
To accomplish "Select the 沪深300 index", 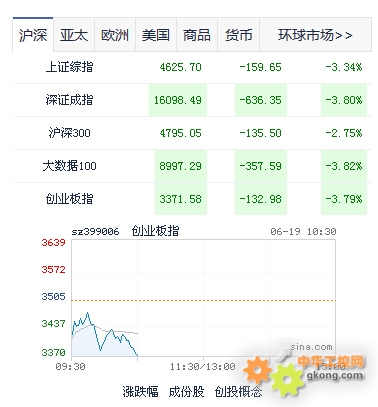I will pyautogui.click(x=69, y=133).
